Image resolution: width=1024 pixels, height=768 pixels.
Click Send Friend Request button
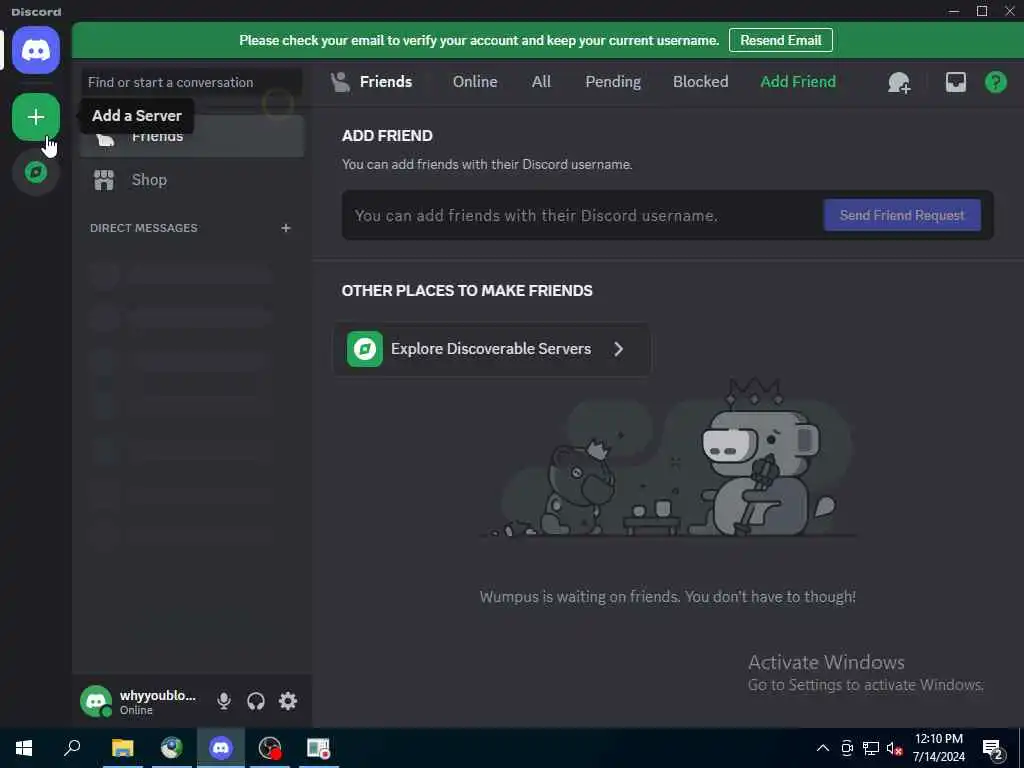pyautogui.click(x=902, y=215)
